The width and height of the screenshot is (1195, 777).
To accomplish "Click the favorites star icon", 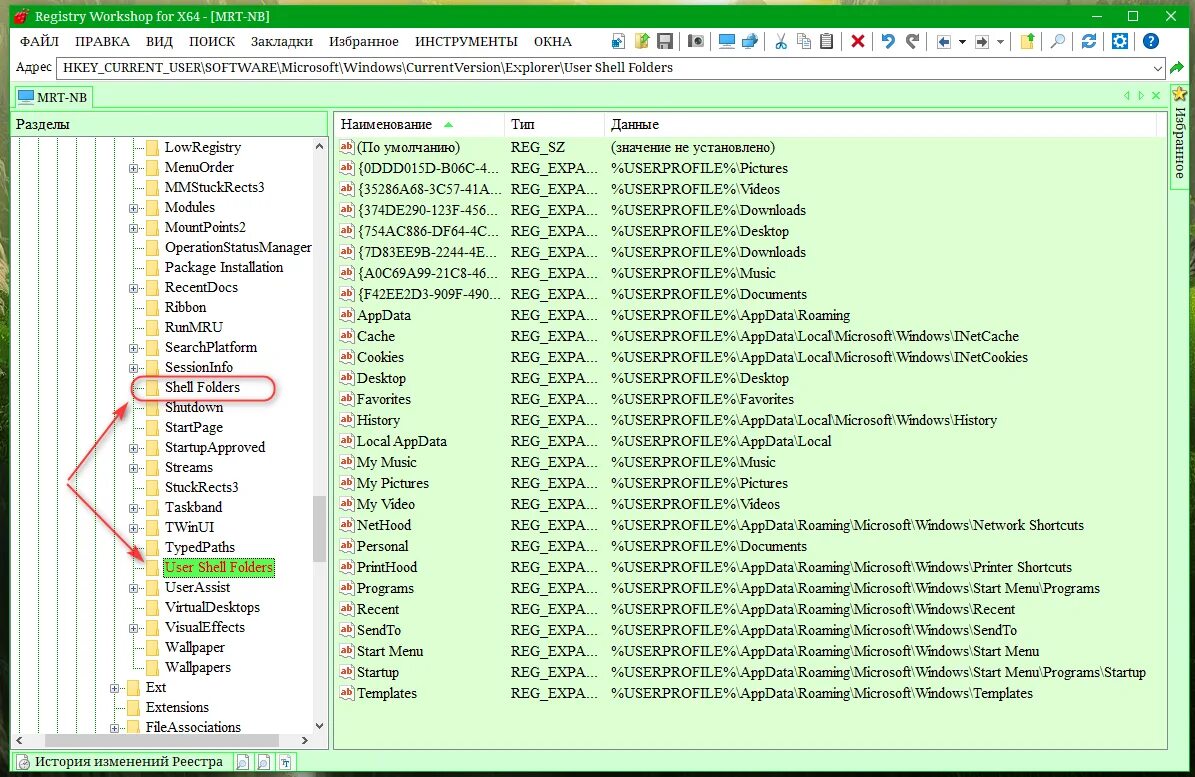I will (x=1180, y=94).
